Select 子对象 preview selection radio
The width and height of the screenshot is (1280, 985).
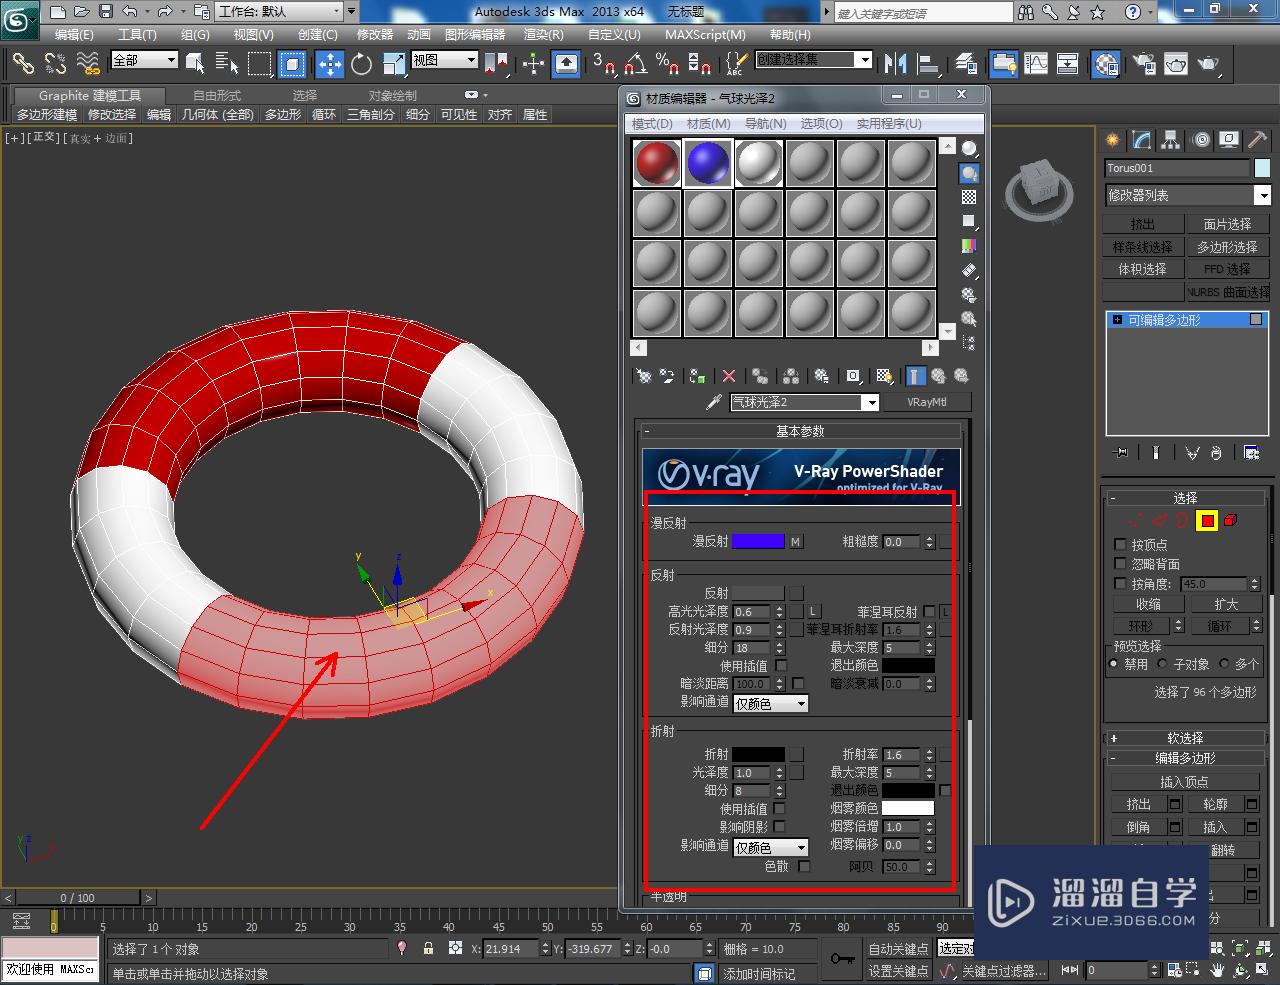(x=1162, y=664)
